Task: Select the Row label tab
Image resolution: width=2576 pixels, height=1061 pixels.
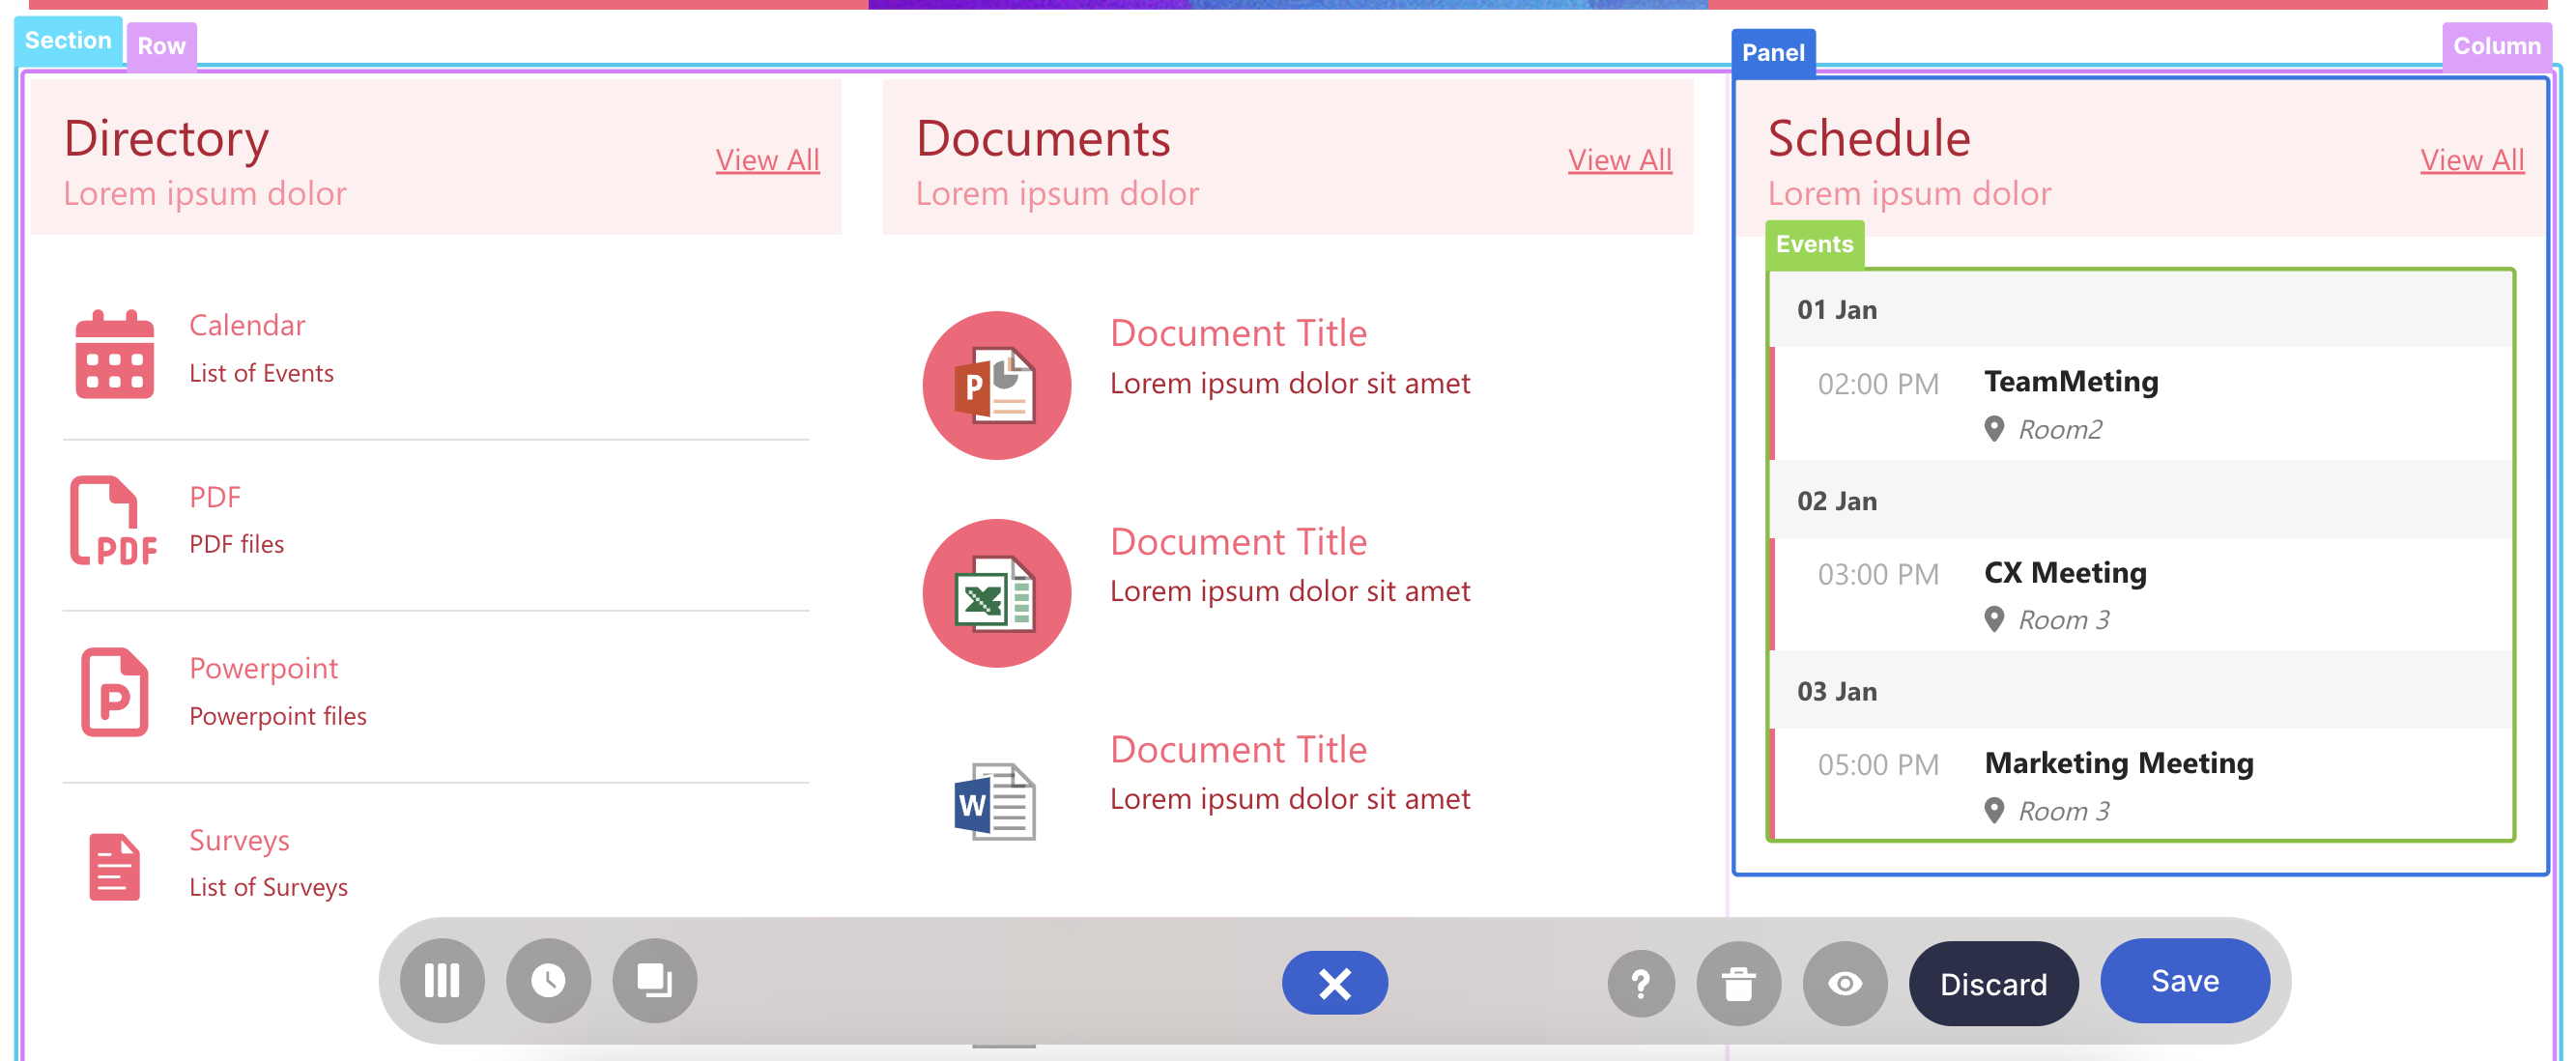Action: [x=161, y=46]
